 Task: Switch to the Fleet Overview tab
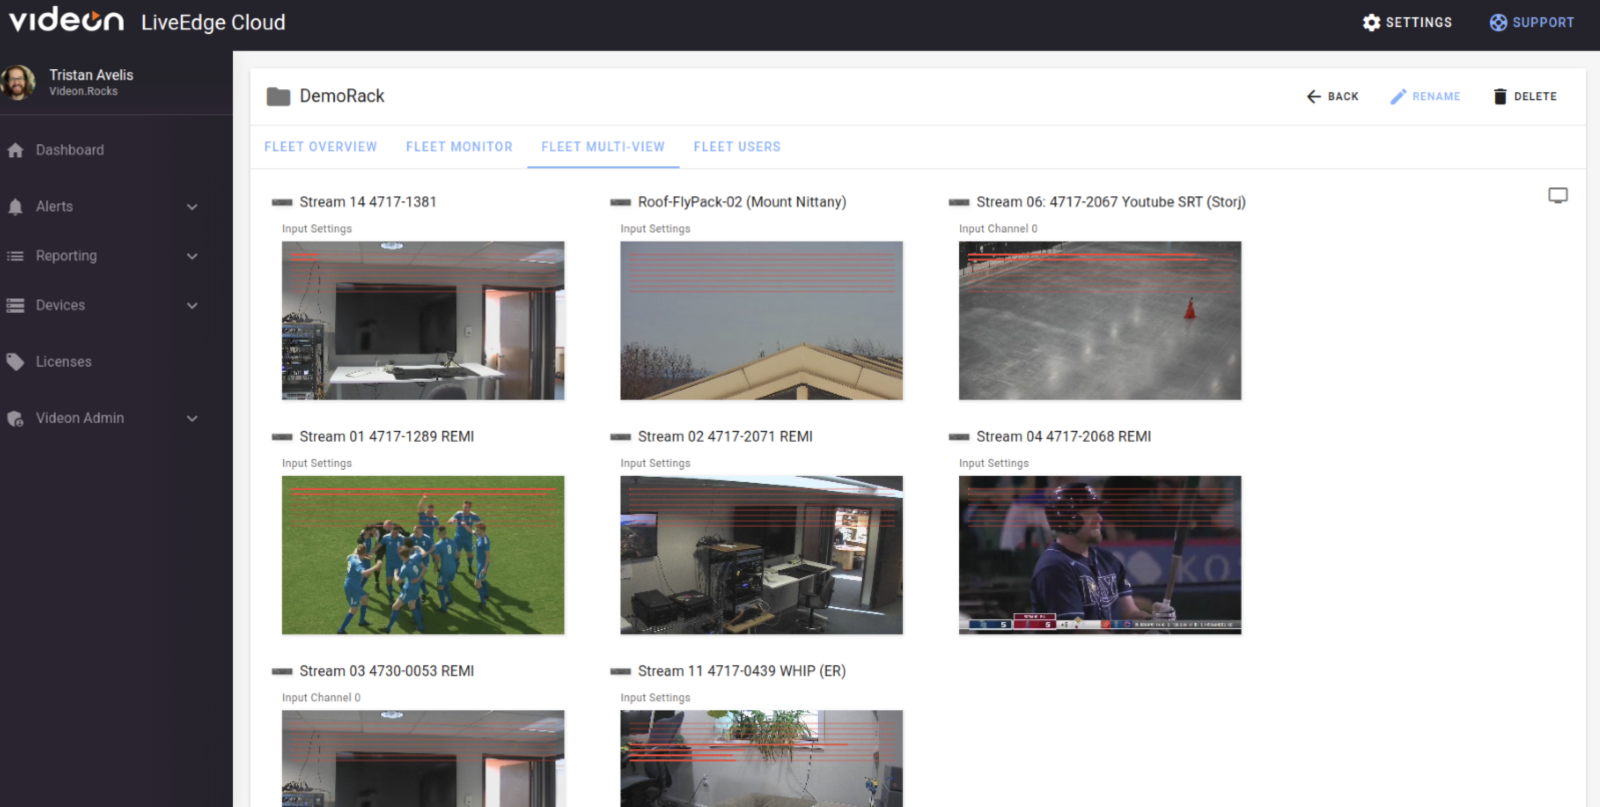(x=320, y=147)
